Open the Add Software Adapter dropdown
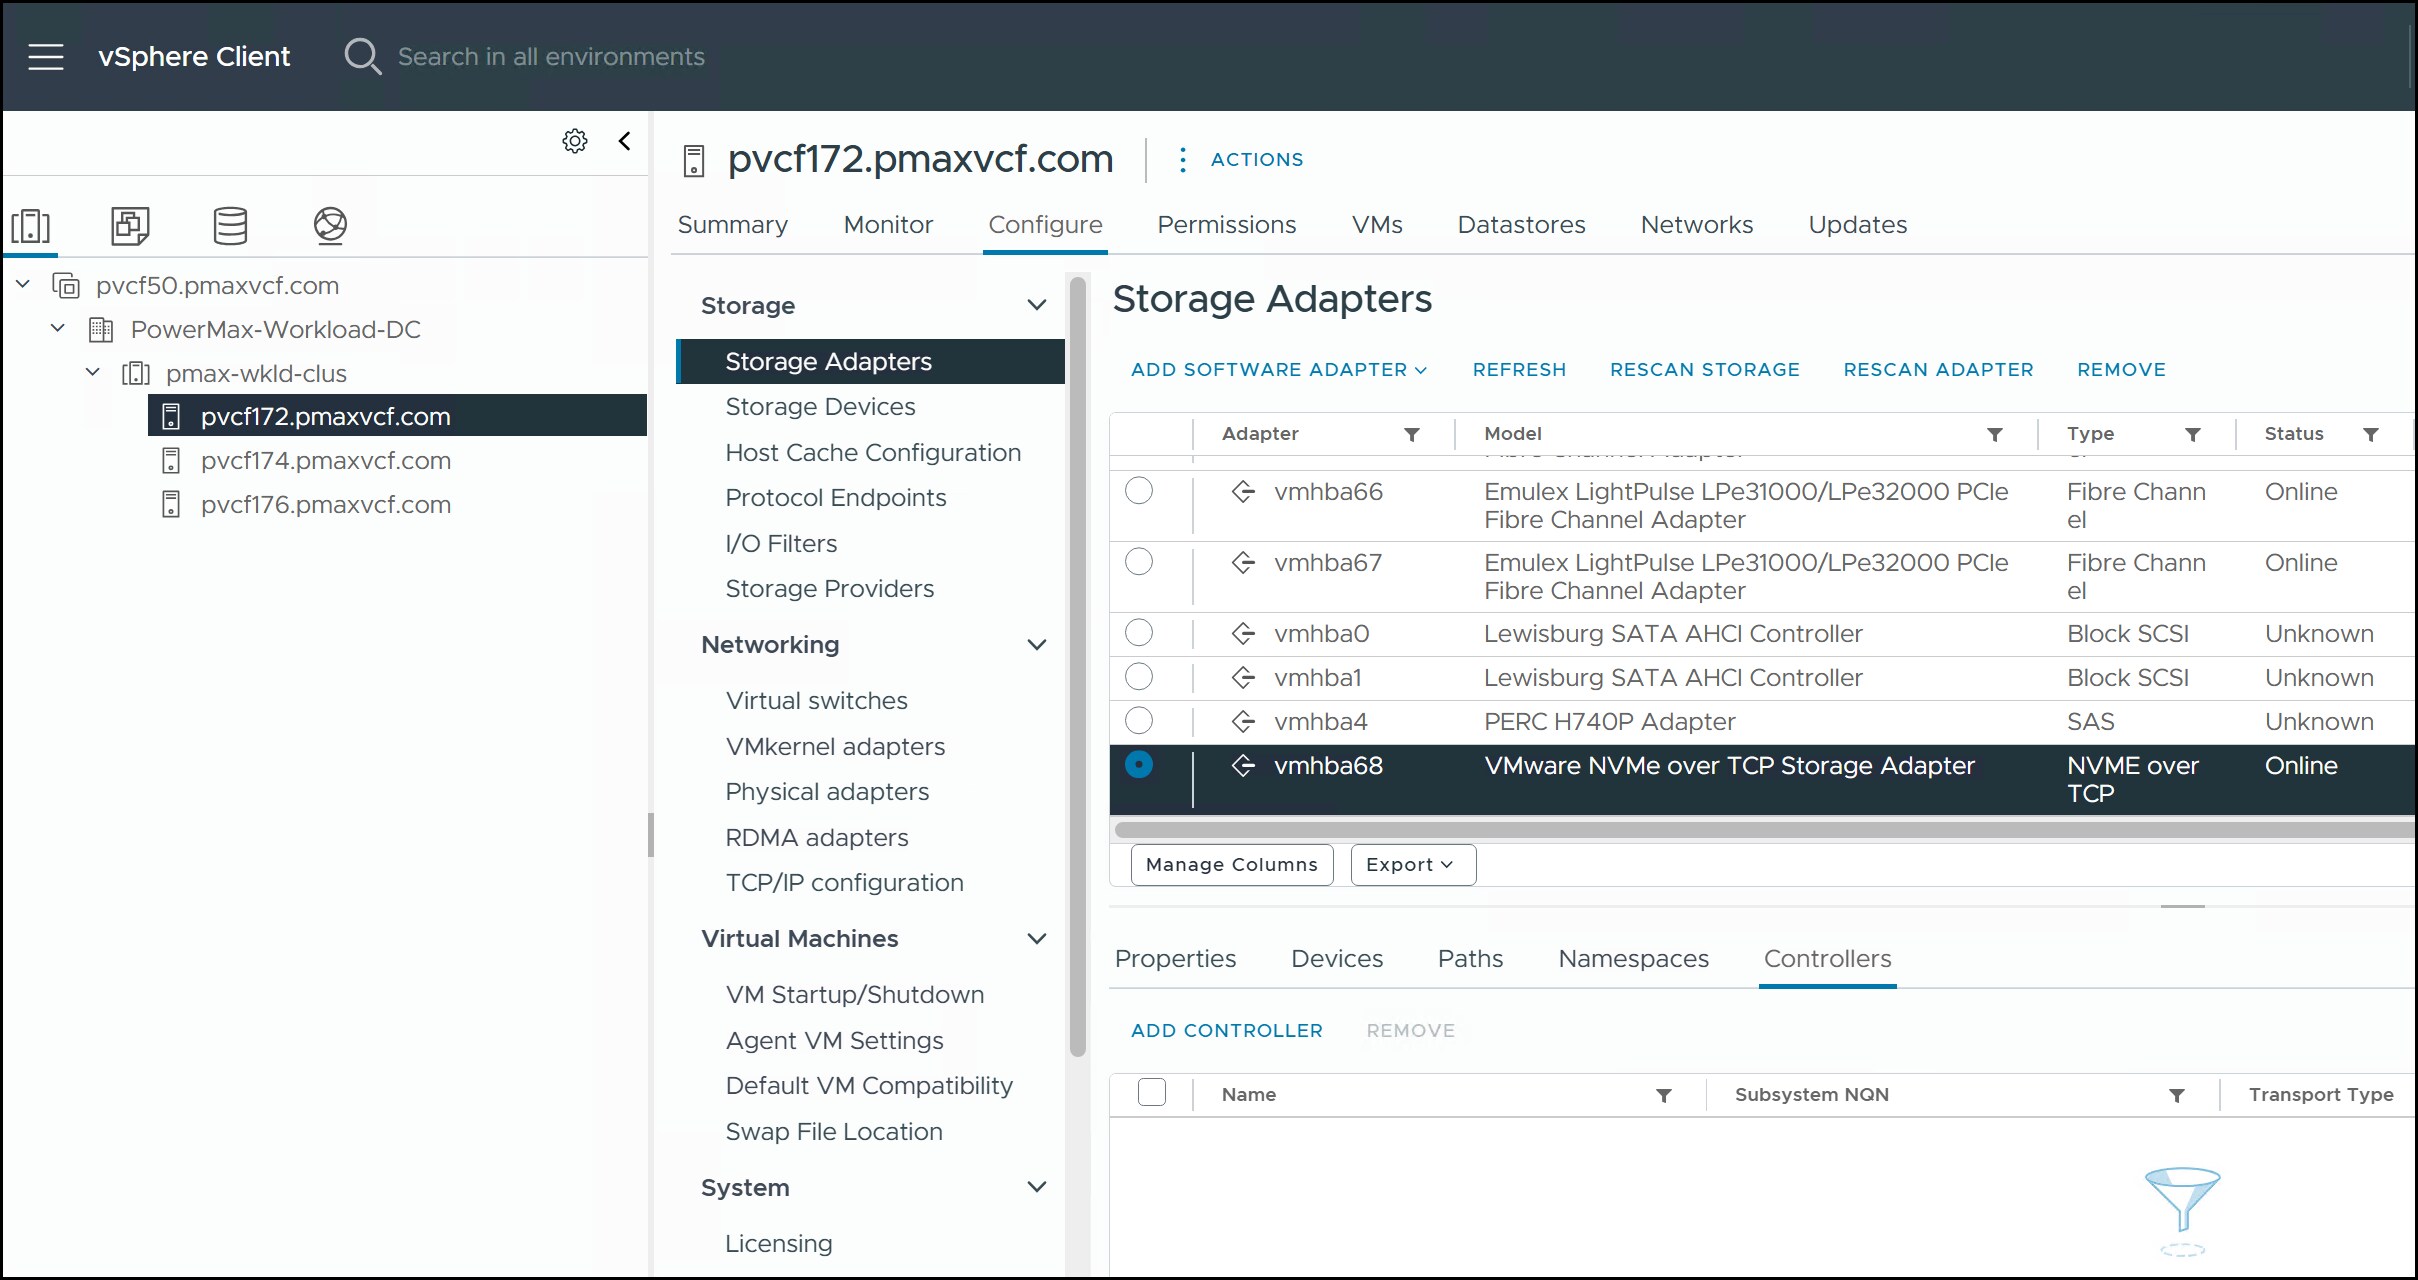This screenshot has height=1280, width=2418. tap(1279, 370)
